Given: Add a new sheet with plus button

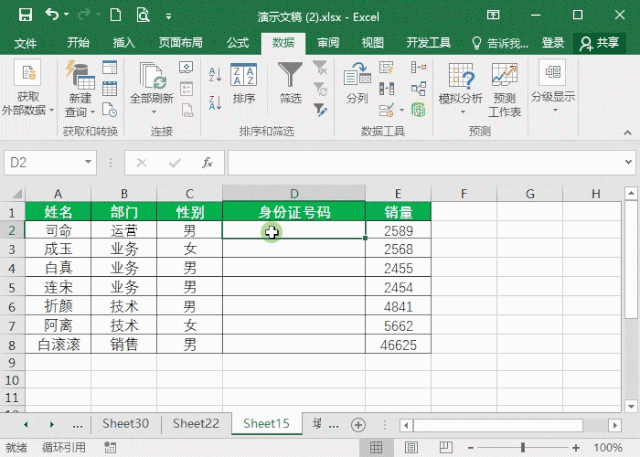Looking at the screenshot, I should pyautogui.click(x=358, y=424).
